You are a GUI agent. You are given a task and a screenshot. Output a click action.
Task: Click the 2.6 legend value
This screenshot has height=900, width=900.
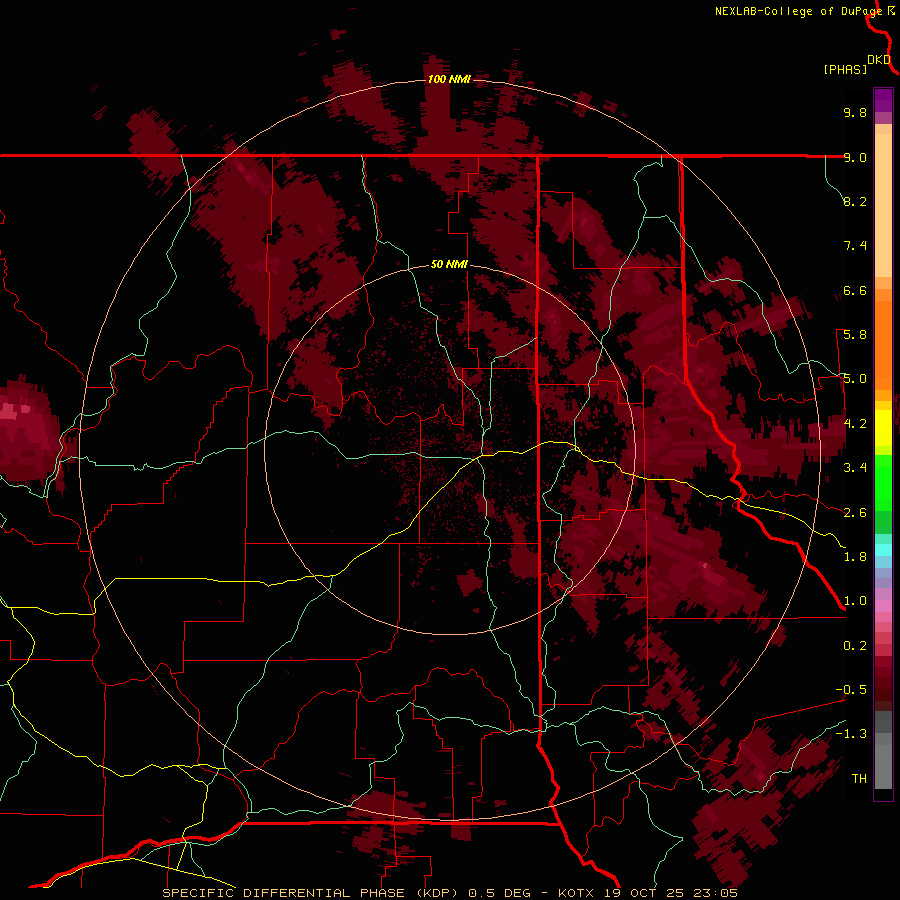[855, 513]
